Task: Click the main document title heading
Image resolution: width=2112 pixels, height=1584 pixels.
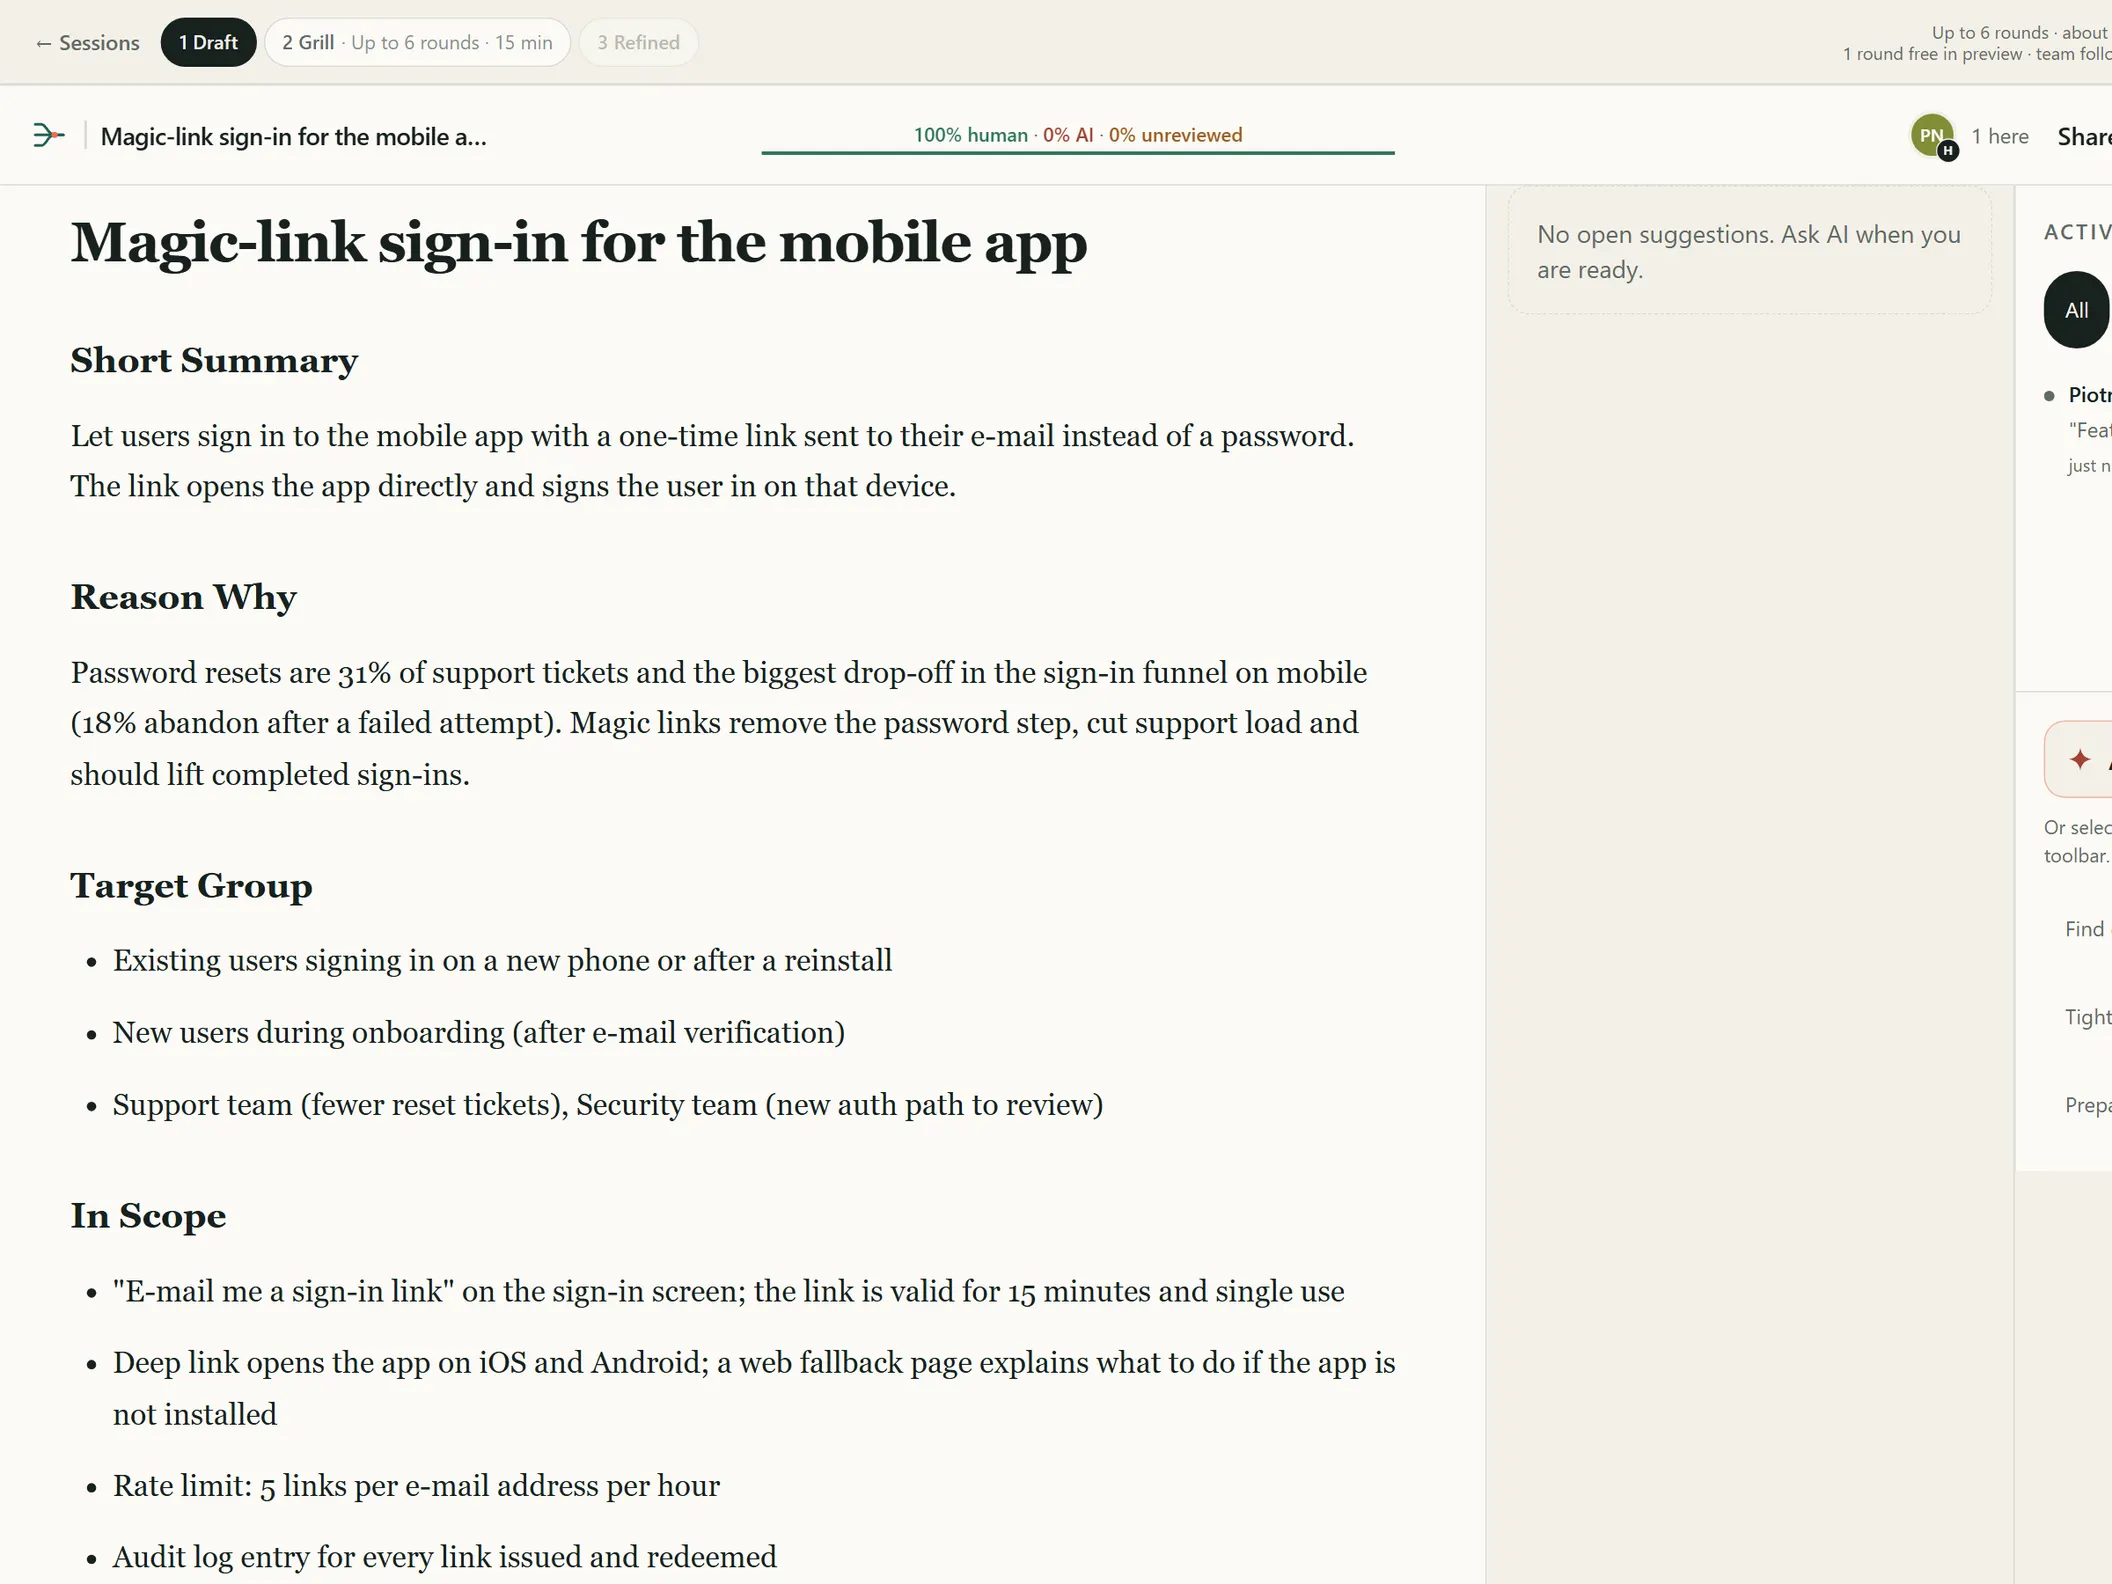Action: pyautogui.click(x=579, y=243)
